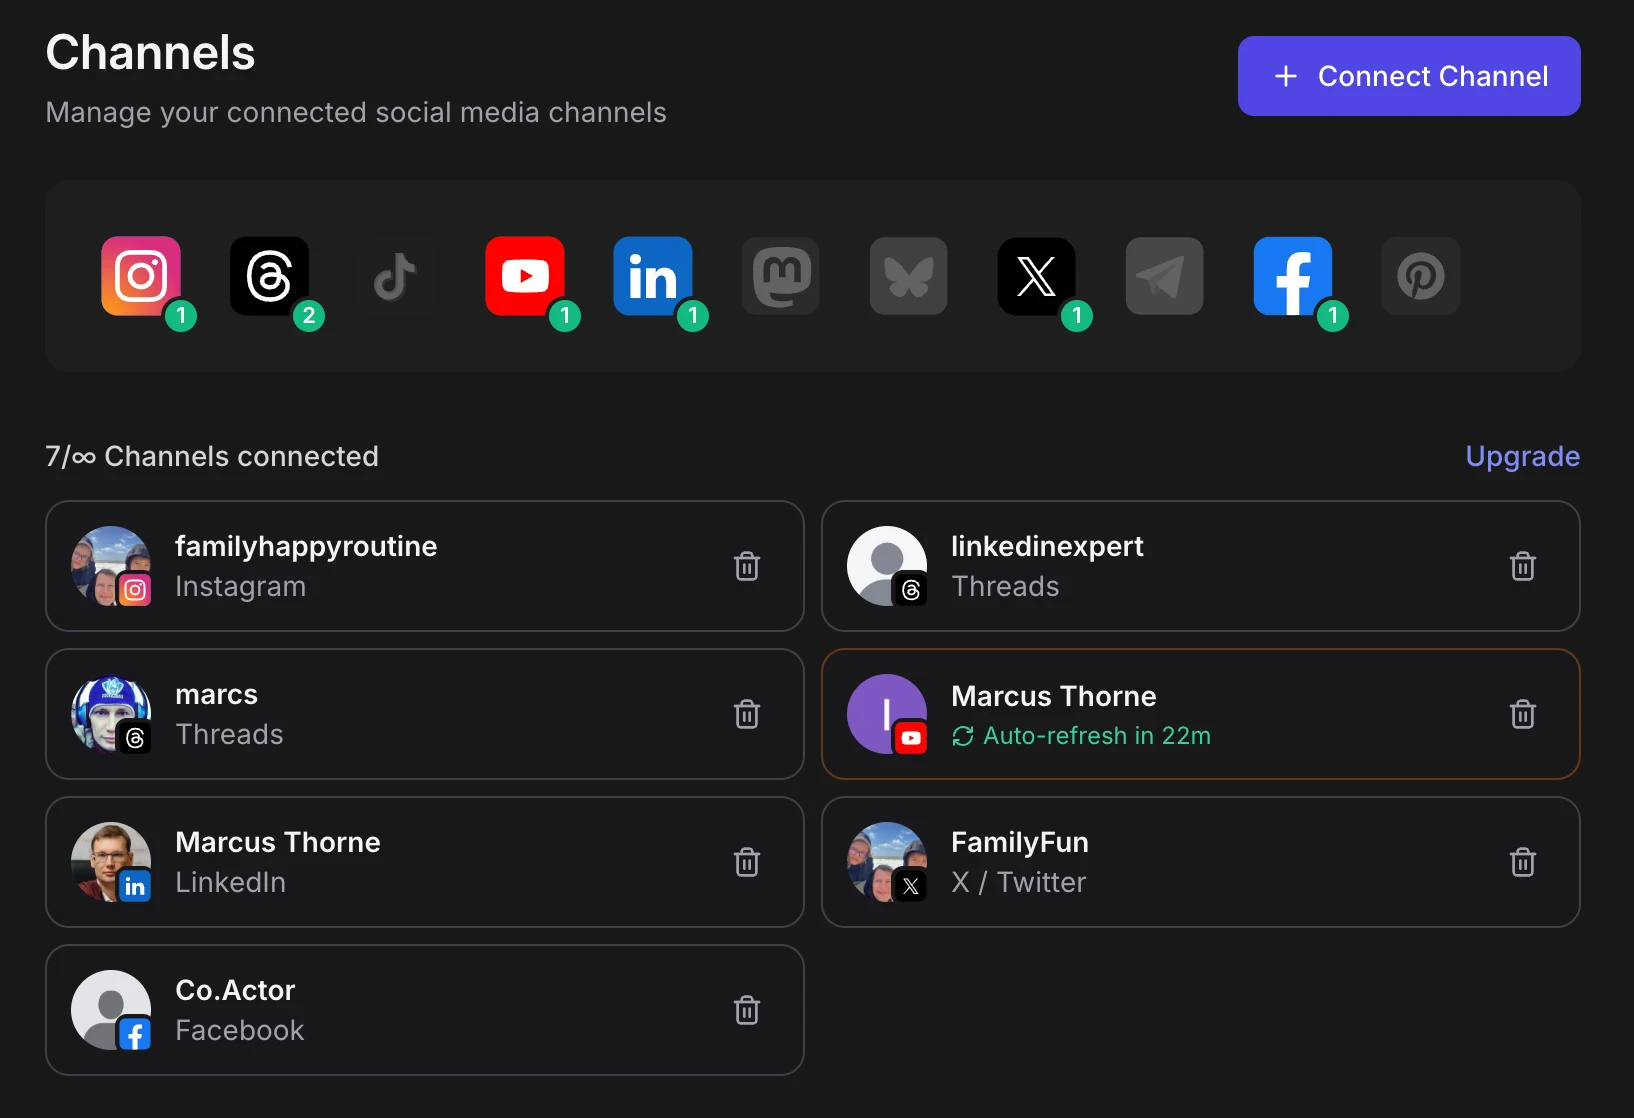
Task: Click the Facebook label under Co.Actor
Action: 239,1030
